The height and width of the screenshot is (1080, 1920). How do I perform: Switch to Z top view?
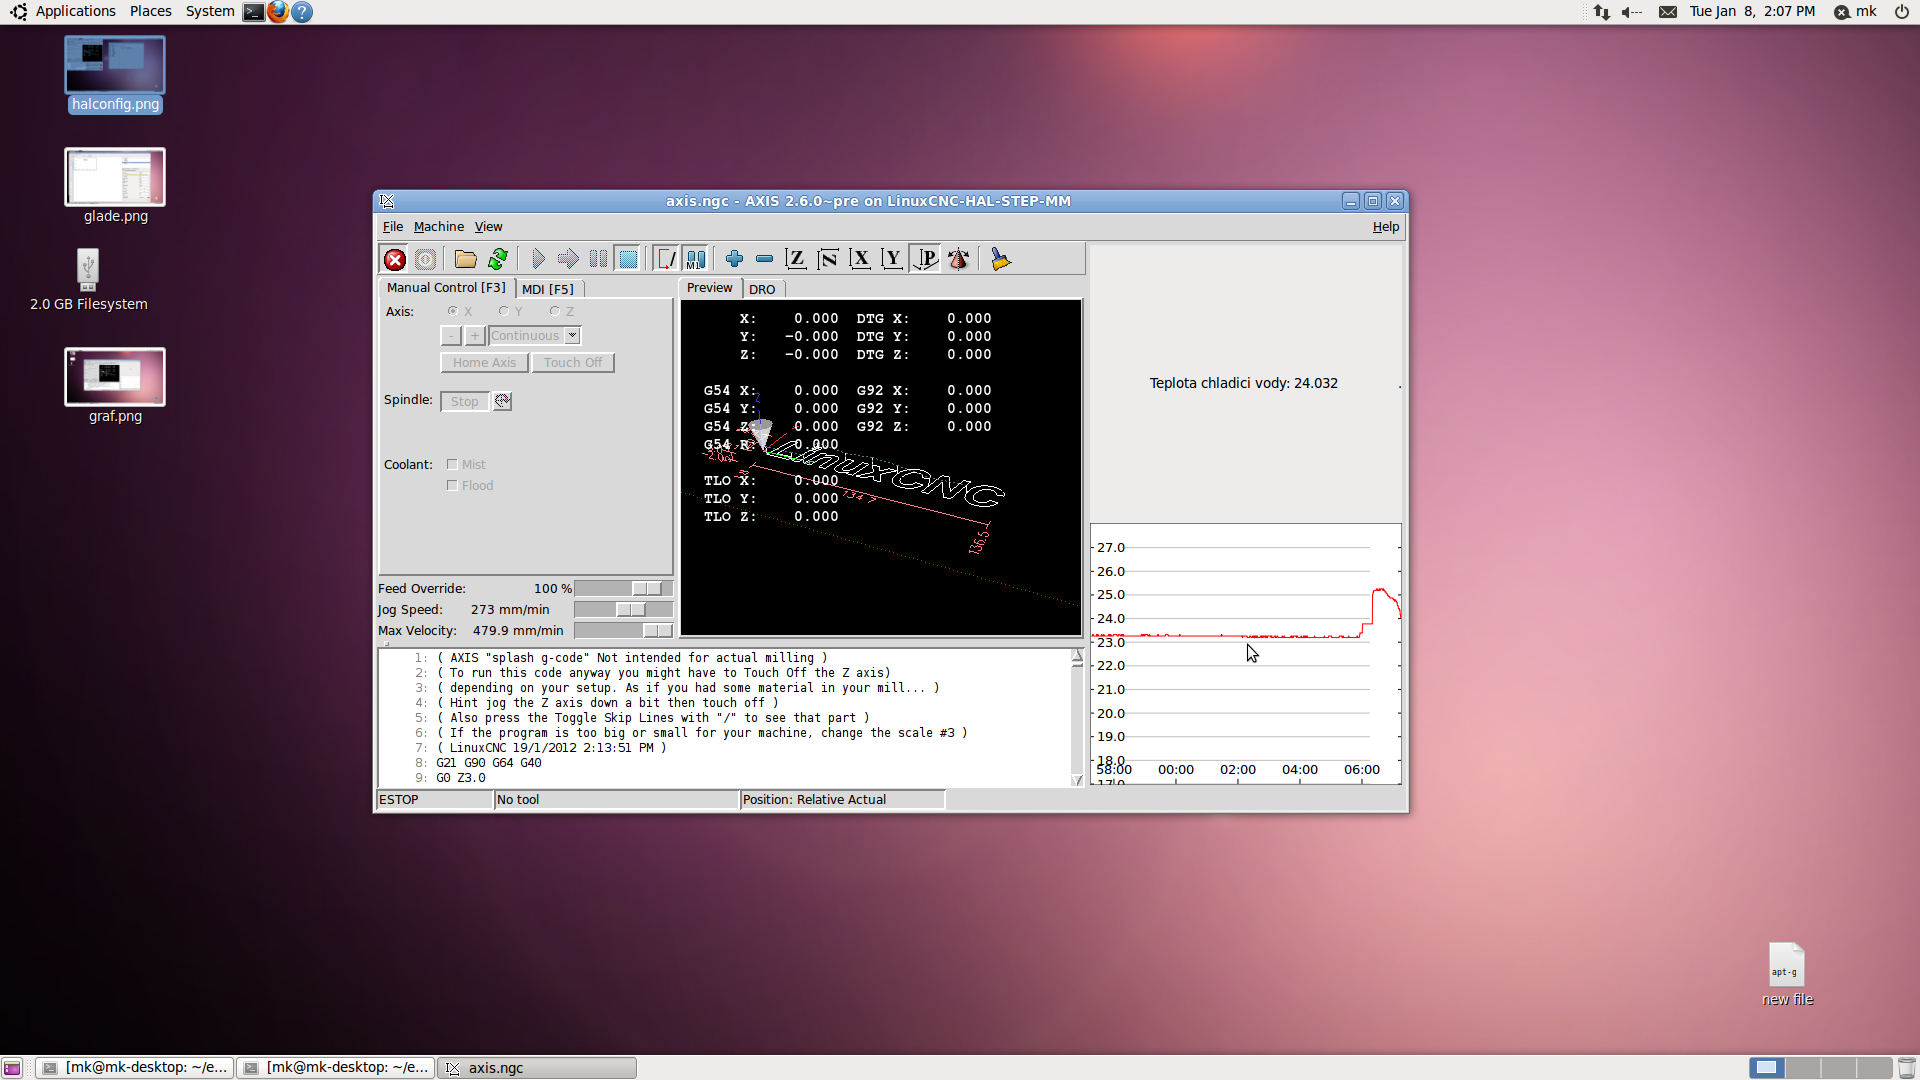coord(796,260)
